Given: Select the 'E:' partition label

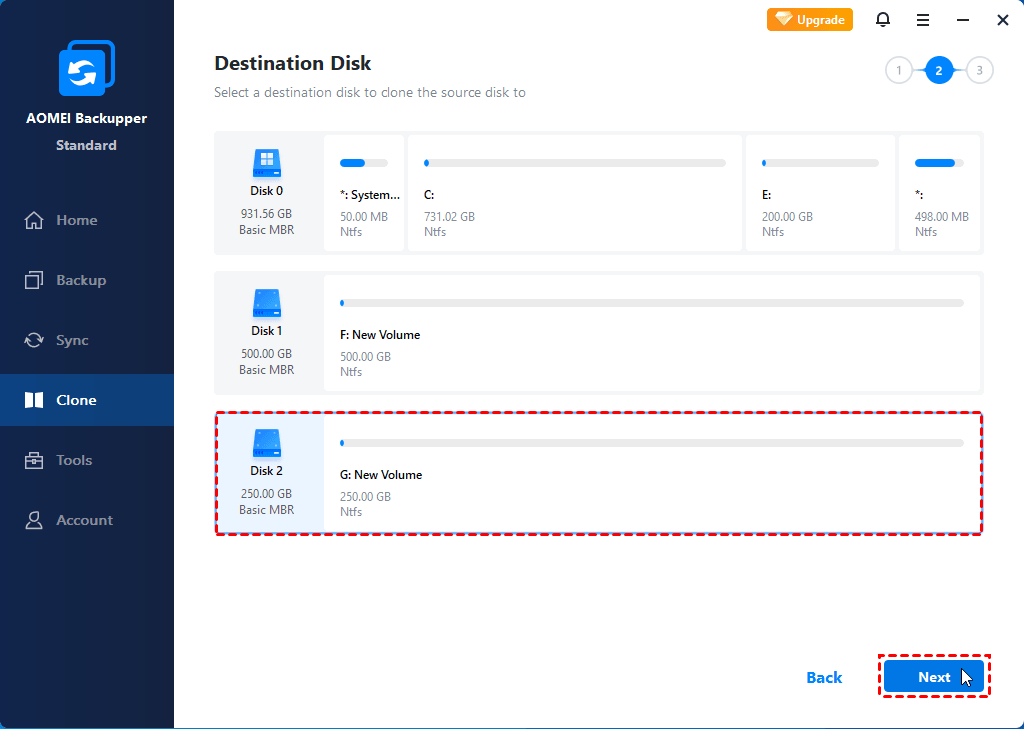Looking at the screenshot, I should (x=767, y=195).
